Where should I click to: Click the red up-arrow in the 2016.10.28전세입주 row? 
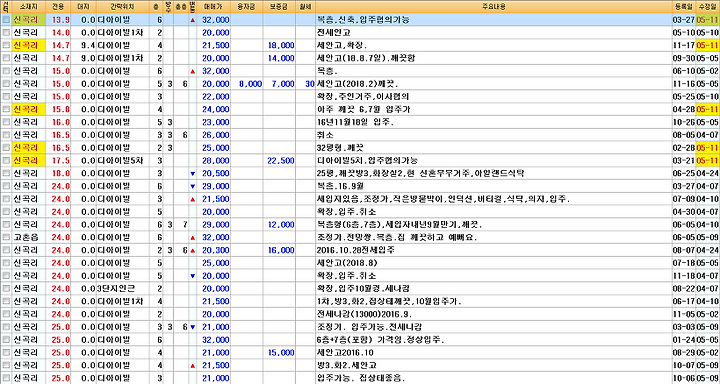(192, 250)
